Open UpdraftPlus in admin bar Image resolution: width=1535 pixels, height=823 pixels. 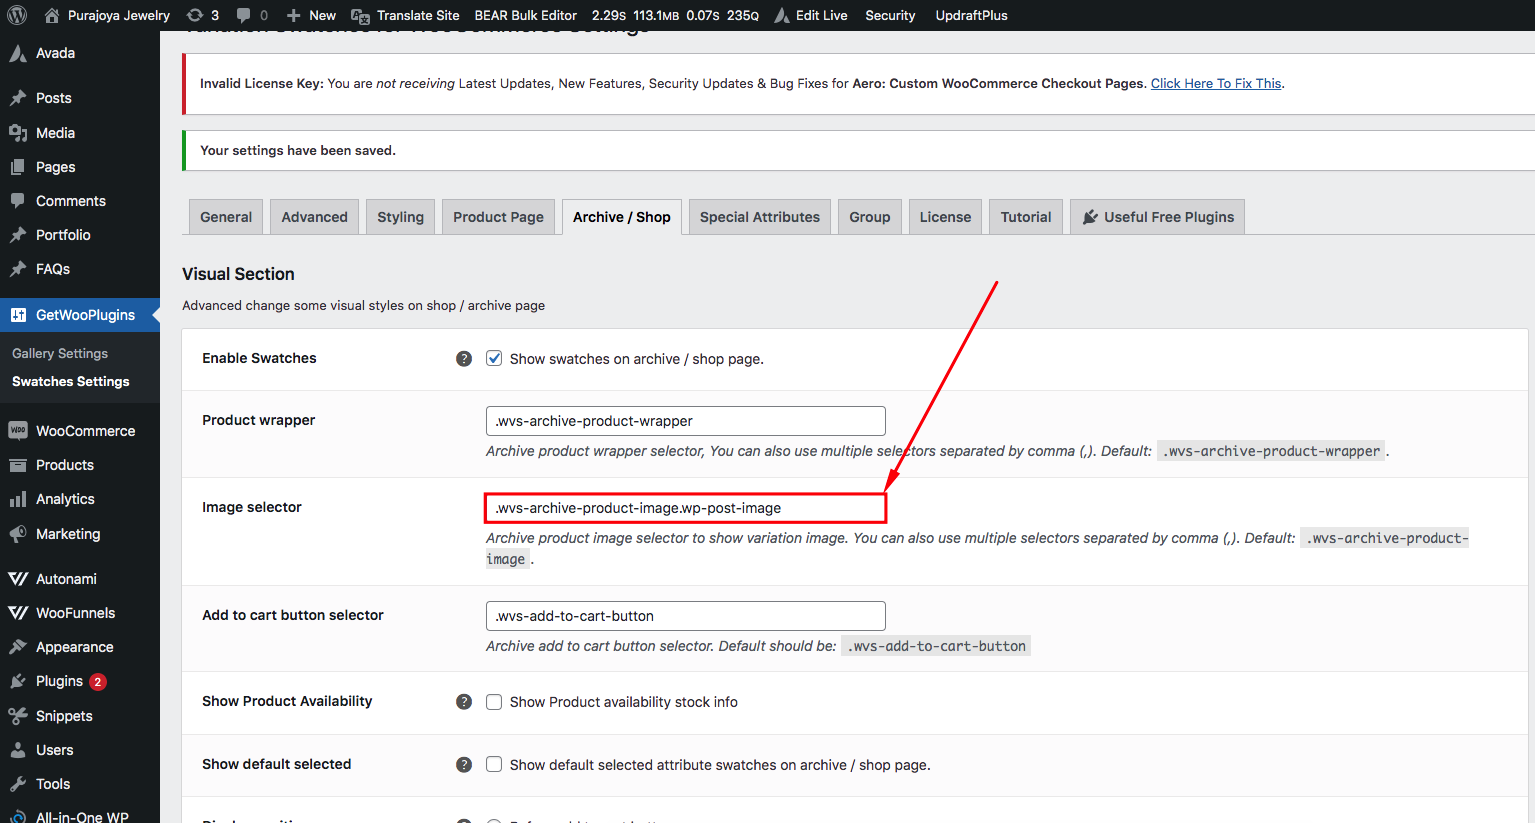click(971, 15)
